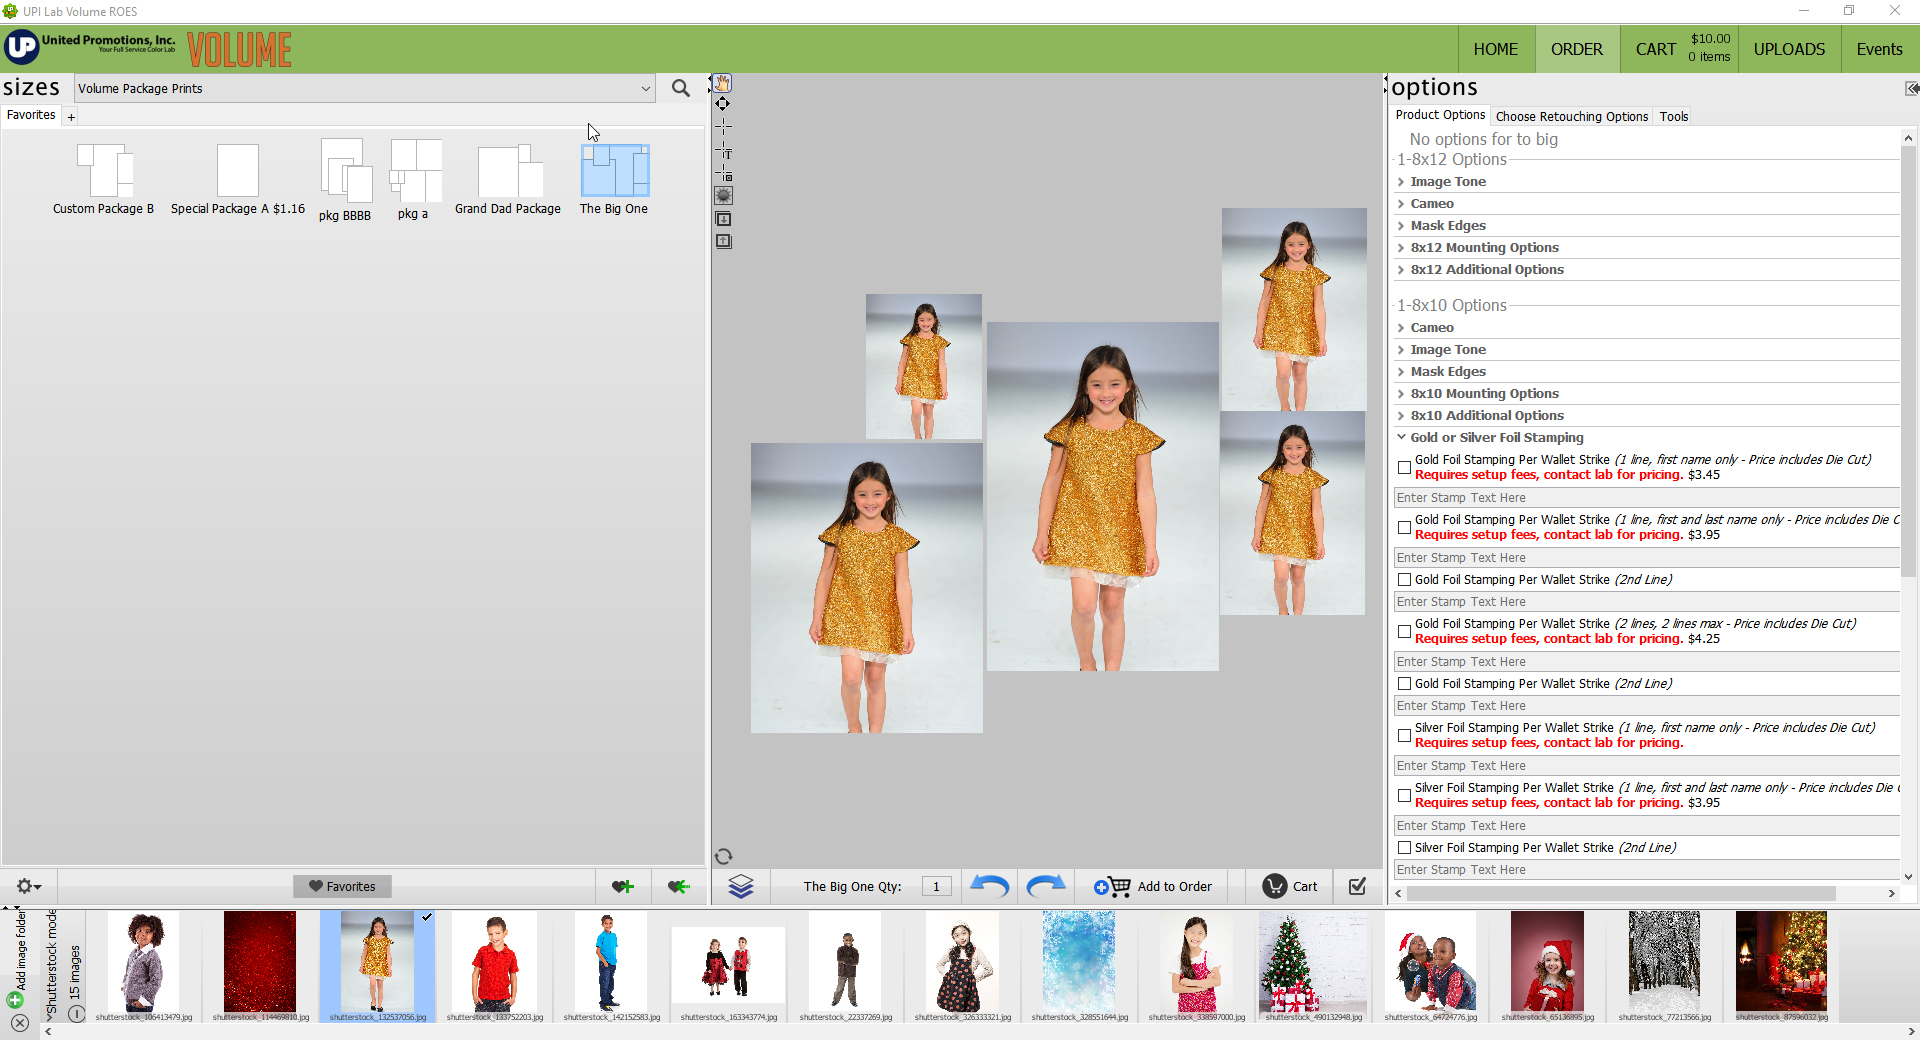Click the undo arrow icon
1920x1040 pixels.
click(x=989, y=886)
